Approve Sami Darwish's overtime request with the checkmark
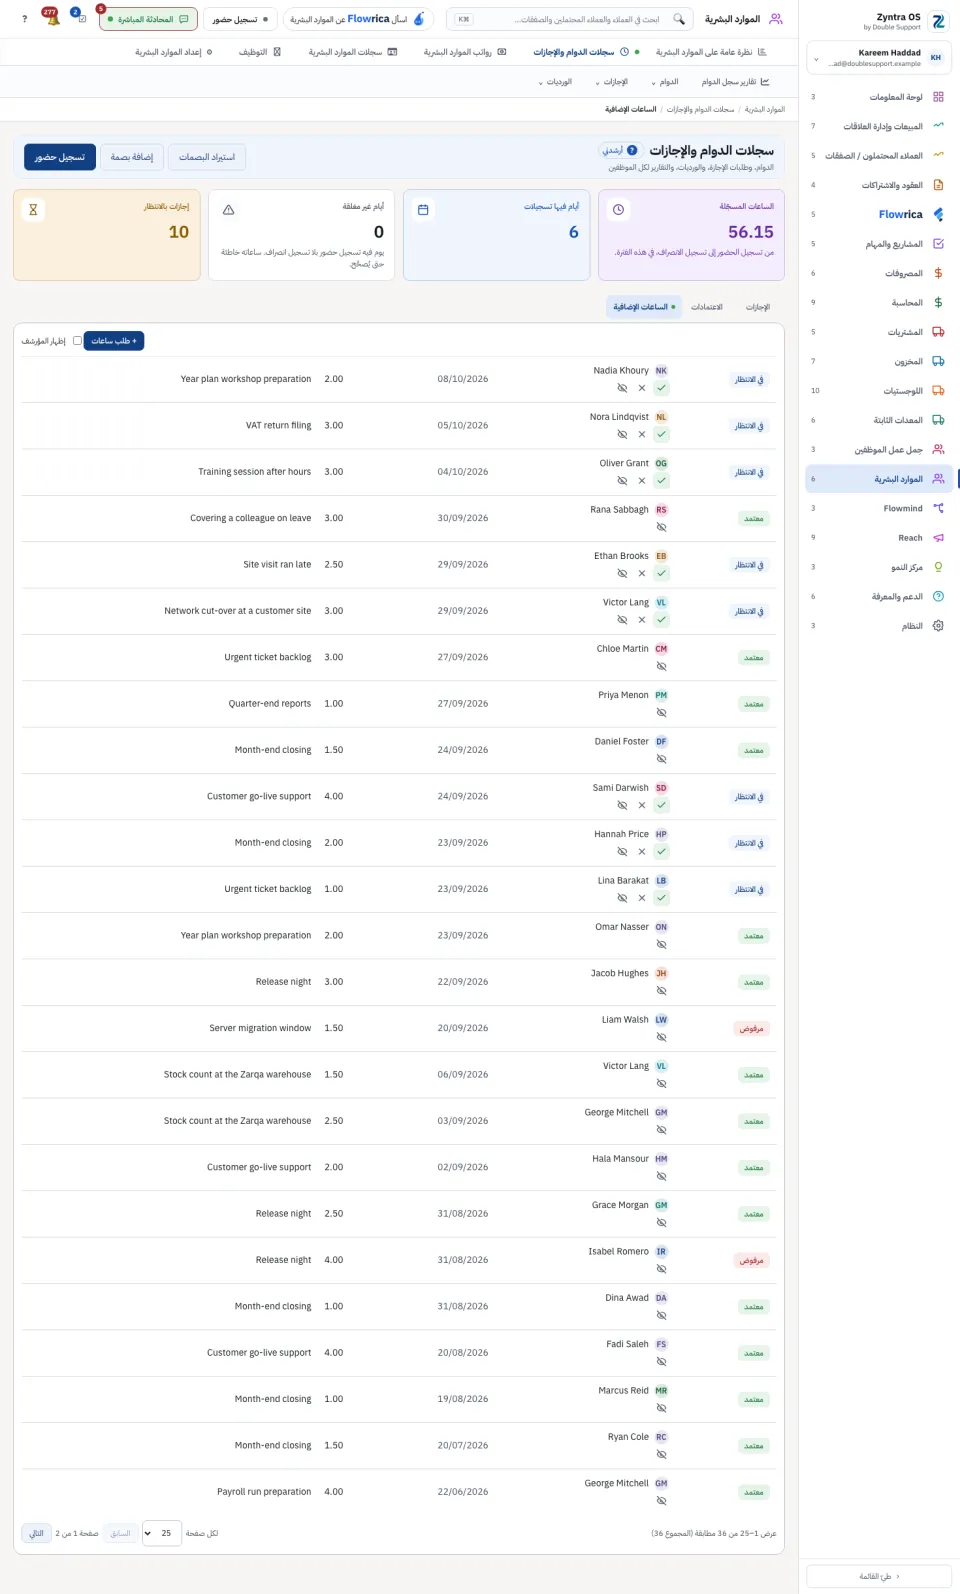 pos(662,805)
